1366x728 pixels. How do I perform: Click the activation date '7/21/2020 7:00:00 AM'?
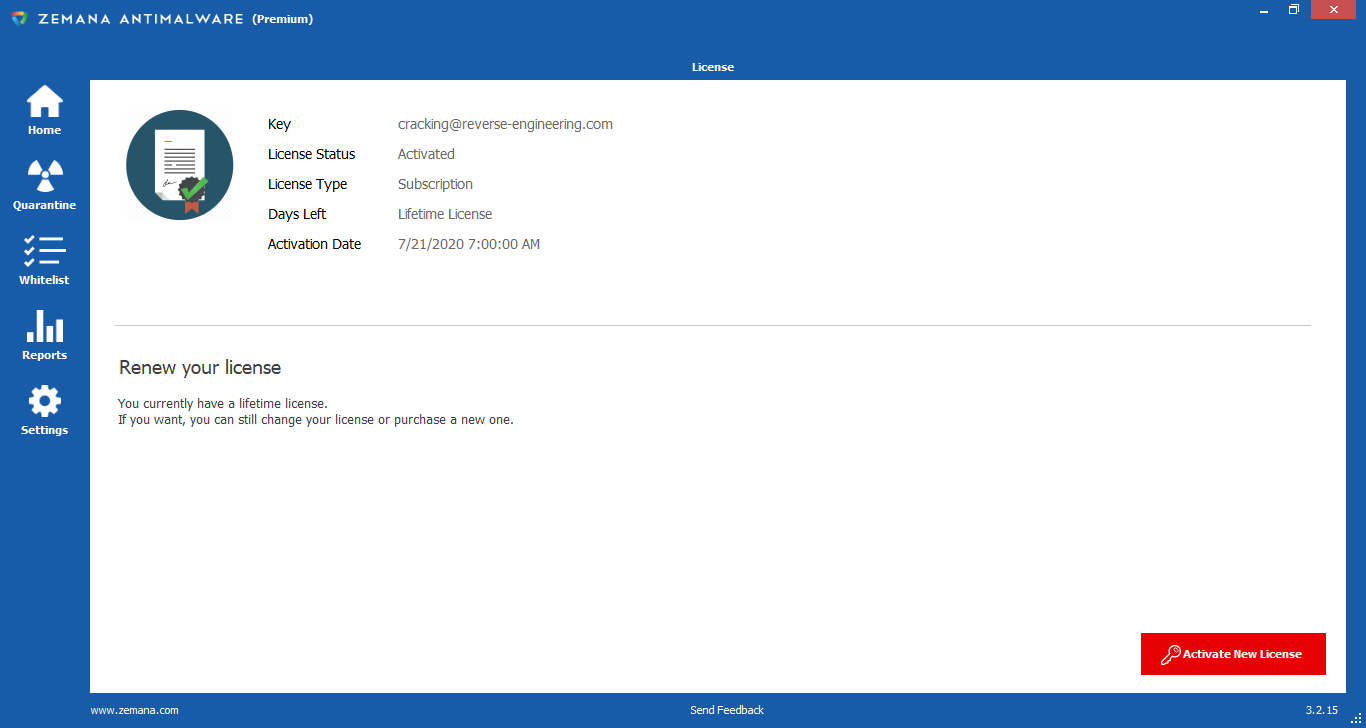[x=469, y=244]
